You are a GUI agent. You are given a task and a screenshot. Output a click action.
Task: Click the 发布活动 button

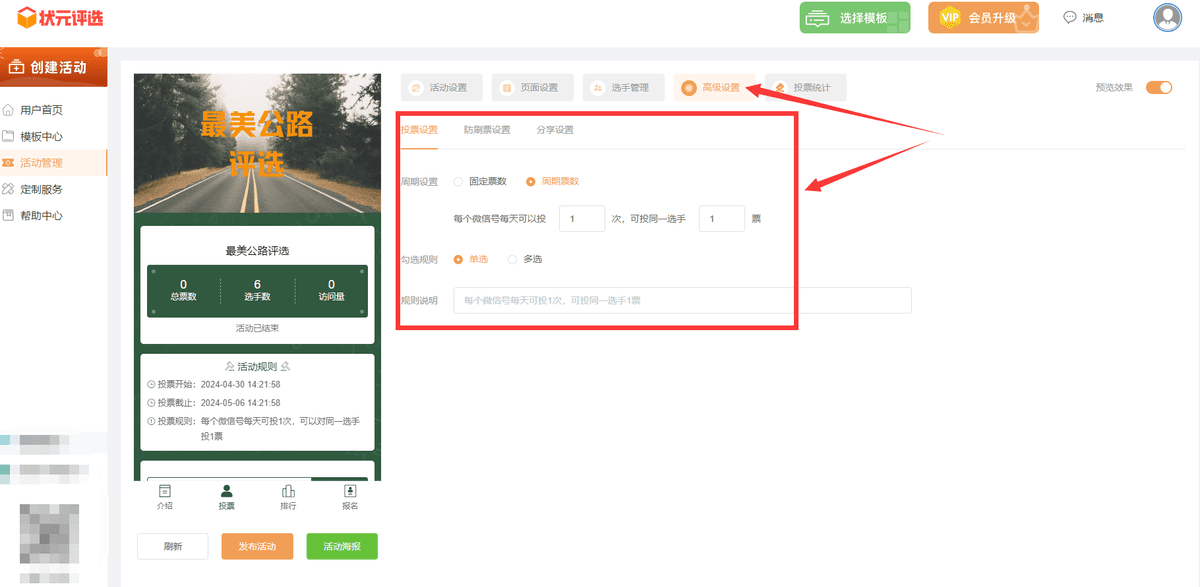(x=257, y=546)
